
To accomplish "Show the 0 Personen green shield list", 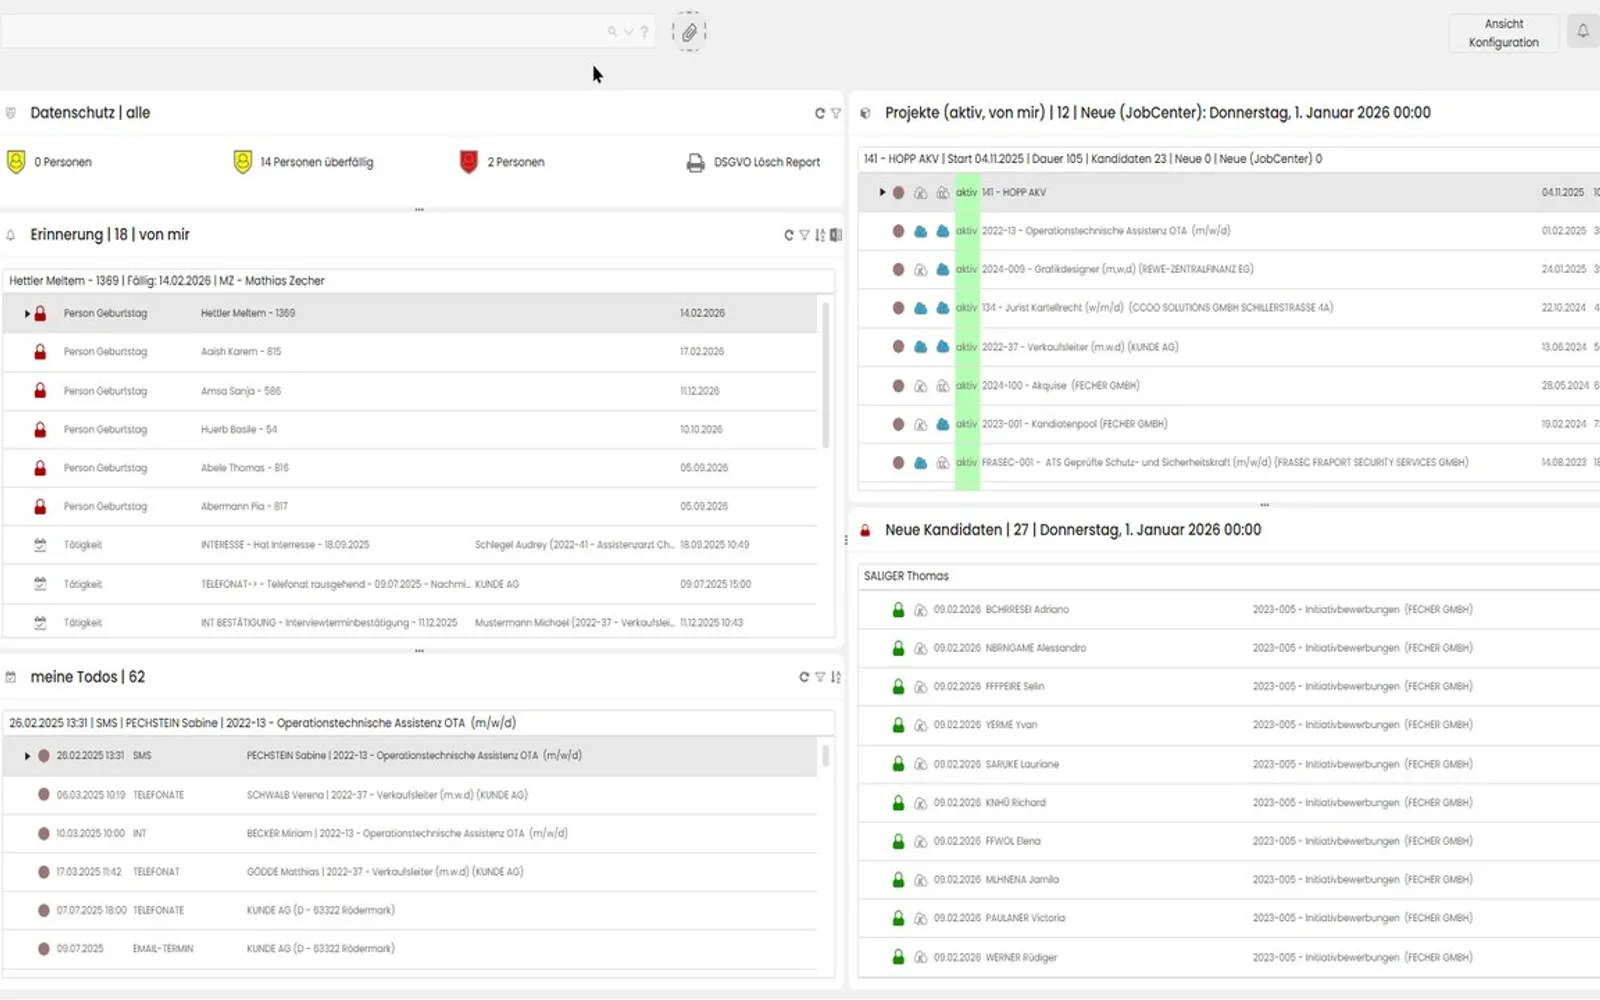I will click(x=49, y=162).
